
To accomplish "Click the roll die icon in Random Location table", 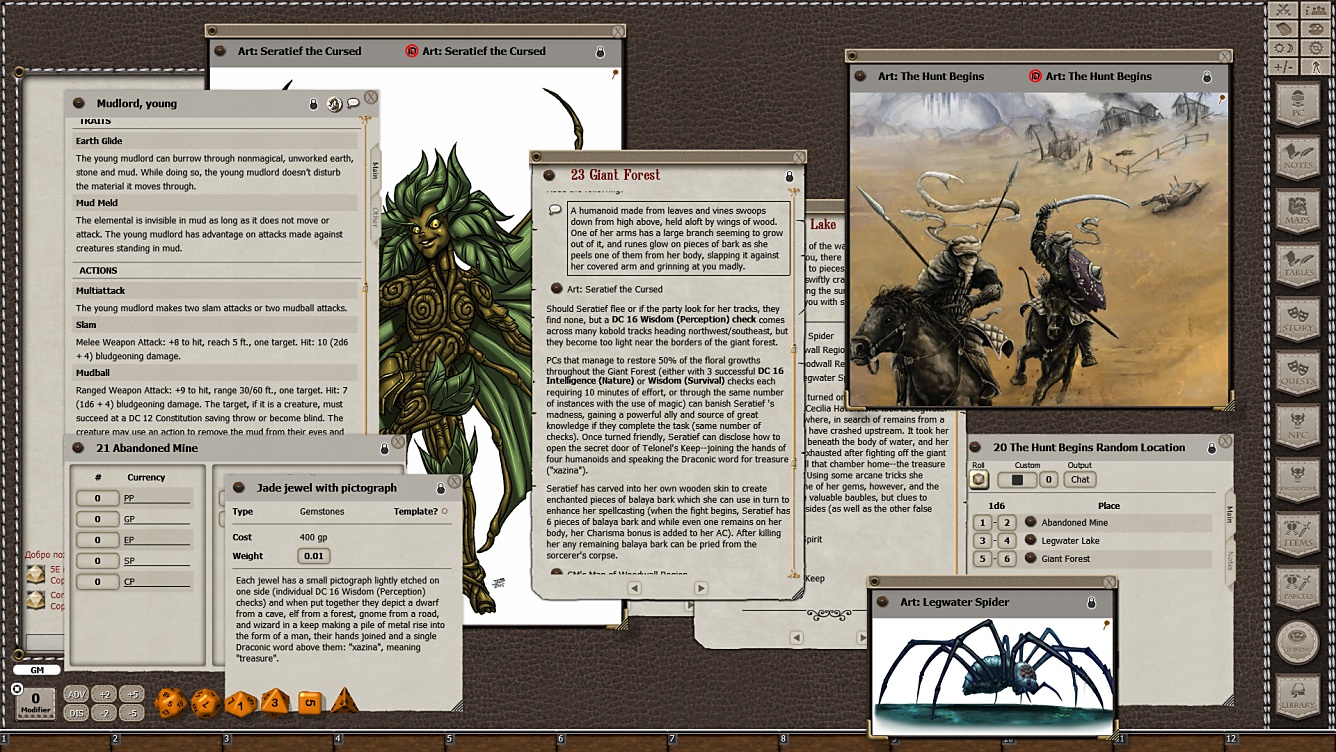I will (x=979, y=480).
